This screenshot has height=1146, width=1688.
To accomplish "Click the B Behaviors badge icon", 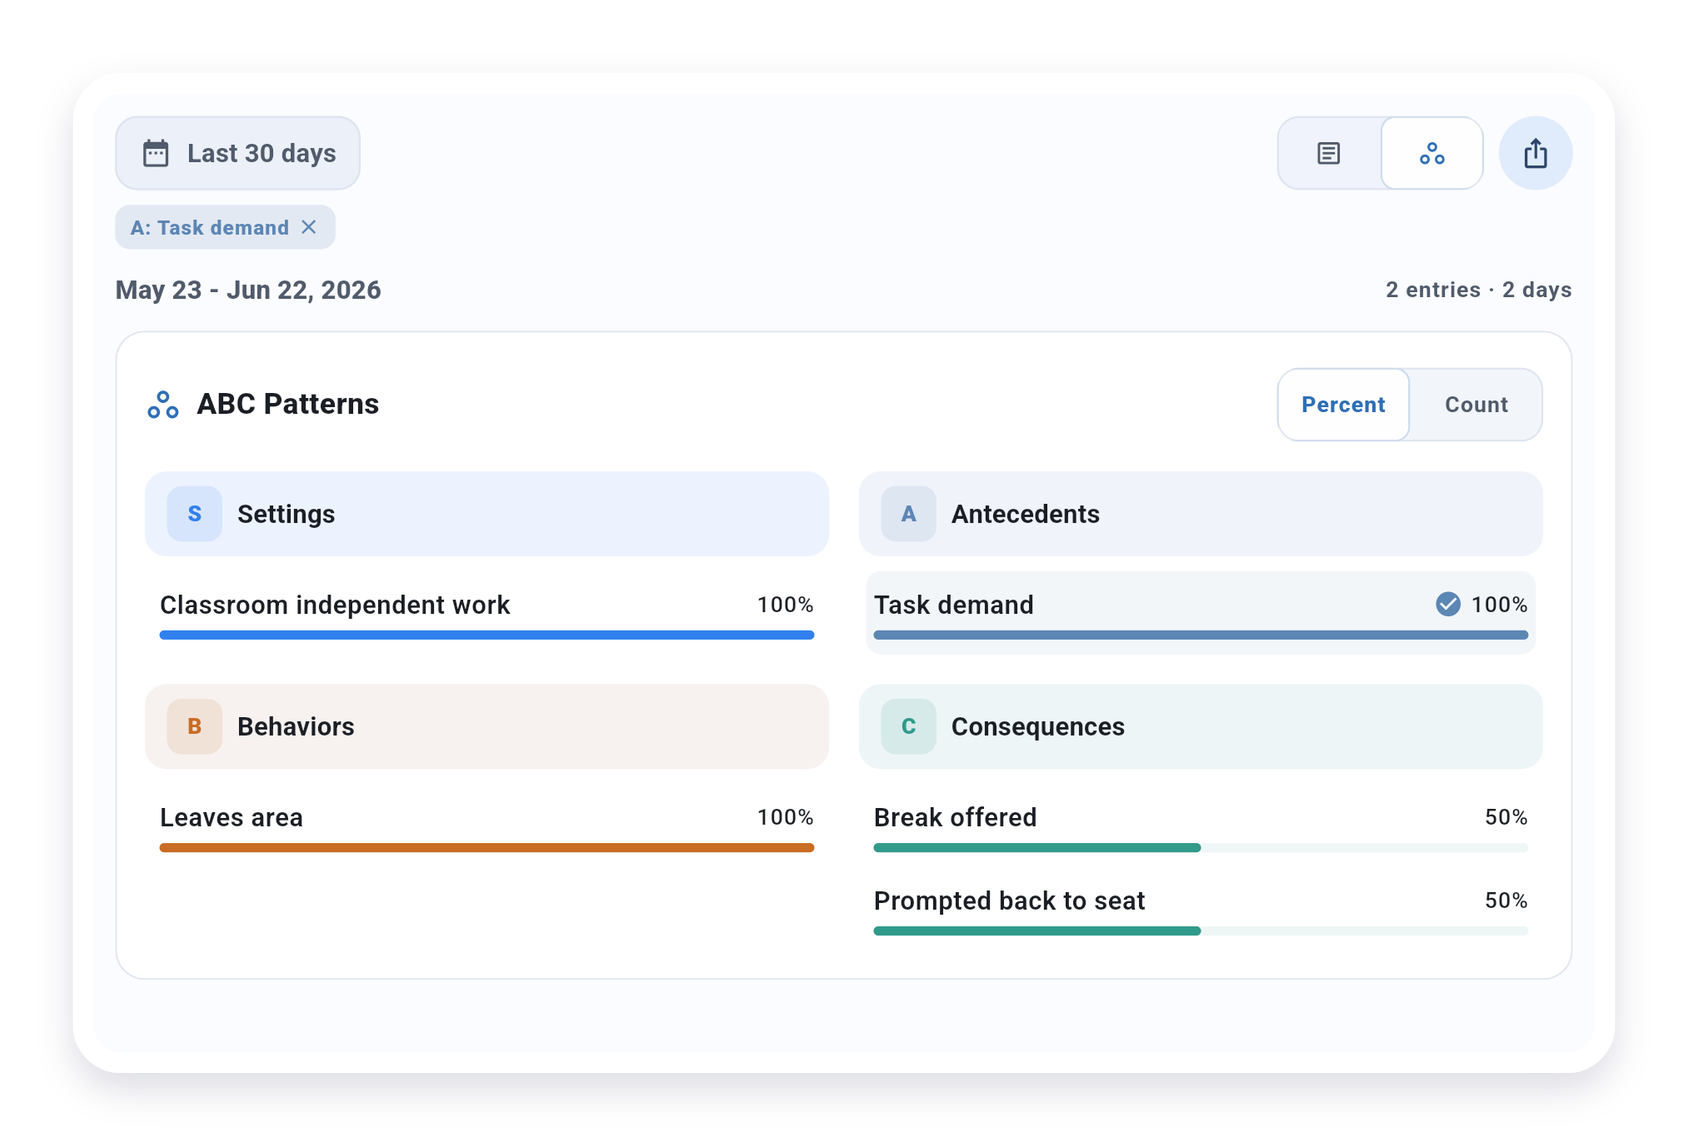I will click(x=194, y=727).
